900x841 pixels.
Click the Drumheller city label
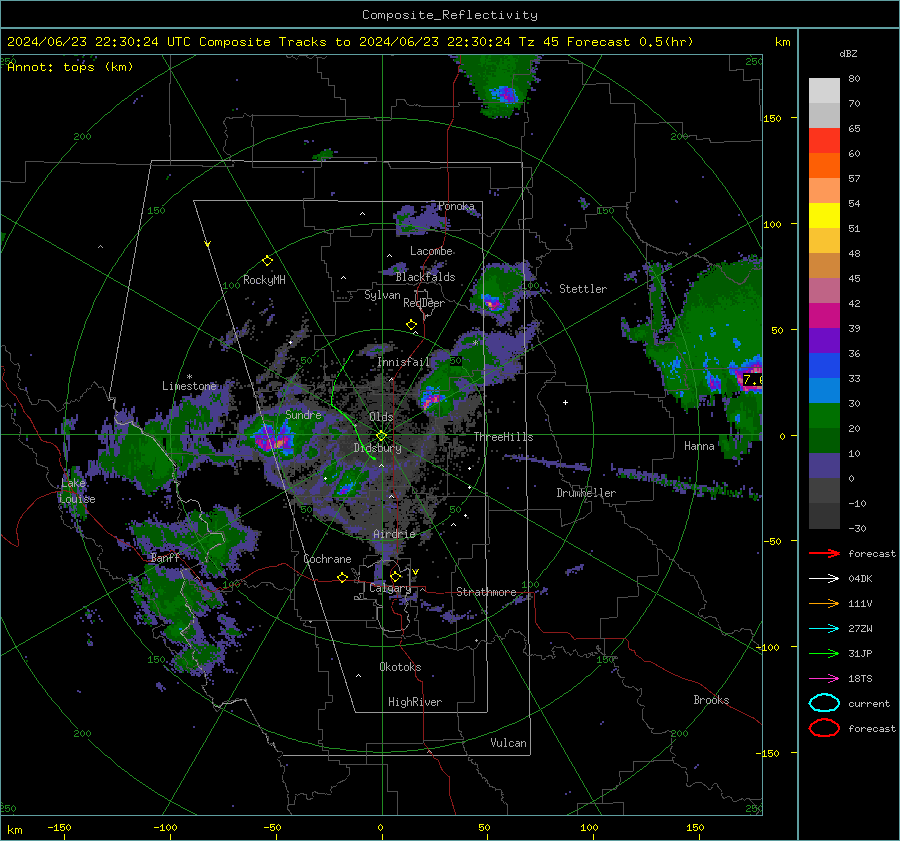pos(586,493)
